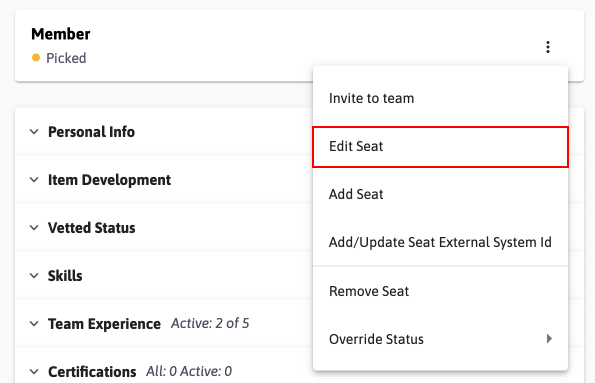Choose Add/Update Seat External System Id
The image size is (595, 383).
pyautogui.click(x=440, y=242)
